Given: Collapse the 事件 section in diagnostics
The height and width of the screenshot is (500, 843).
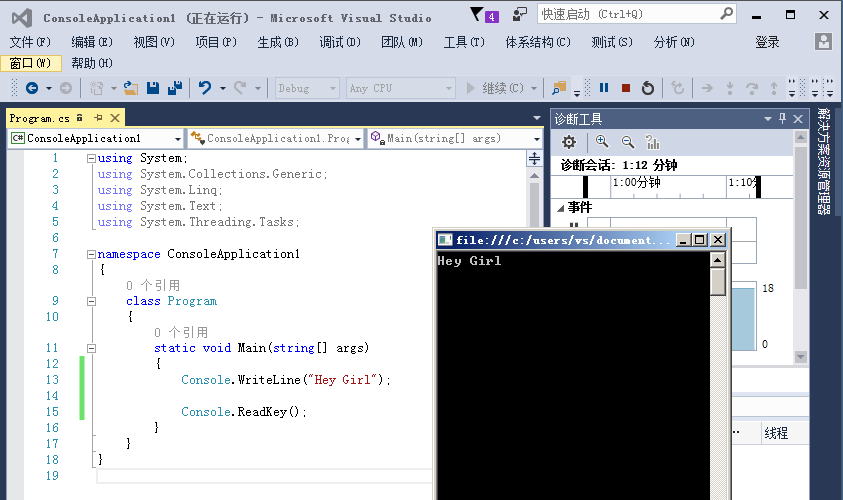Looking at the screenshot, I should click(560, 208).
